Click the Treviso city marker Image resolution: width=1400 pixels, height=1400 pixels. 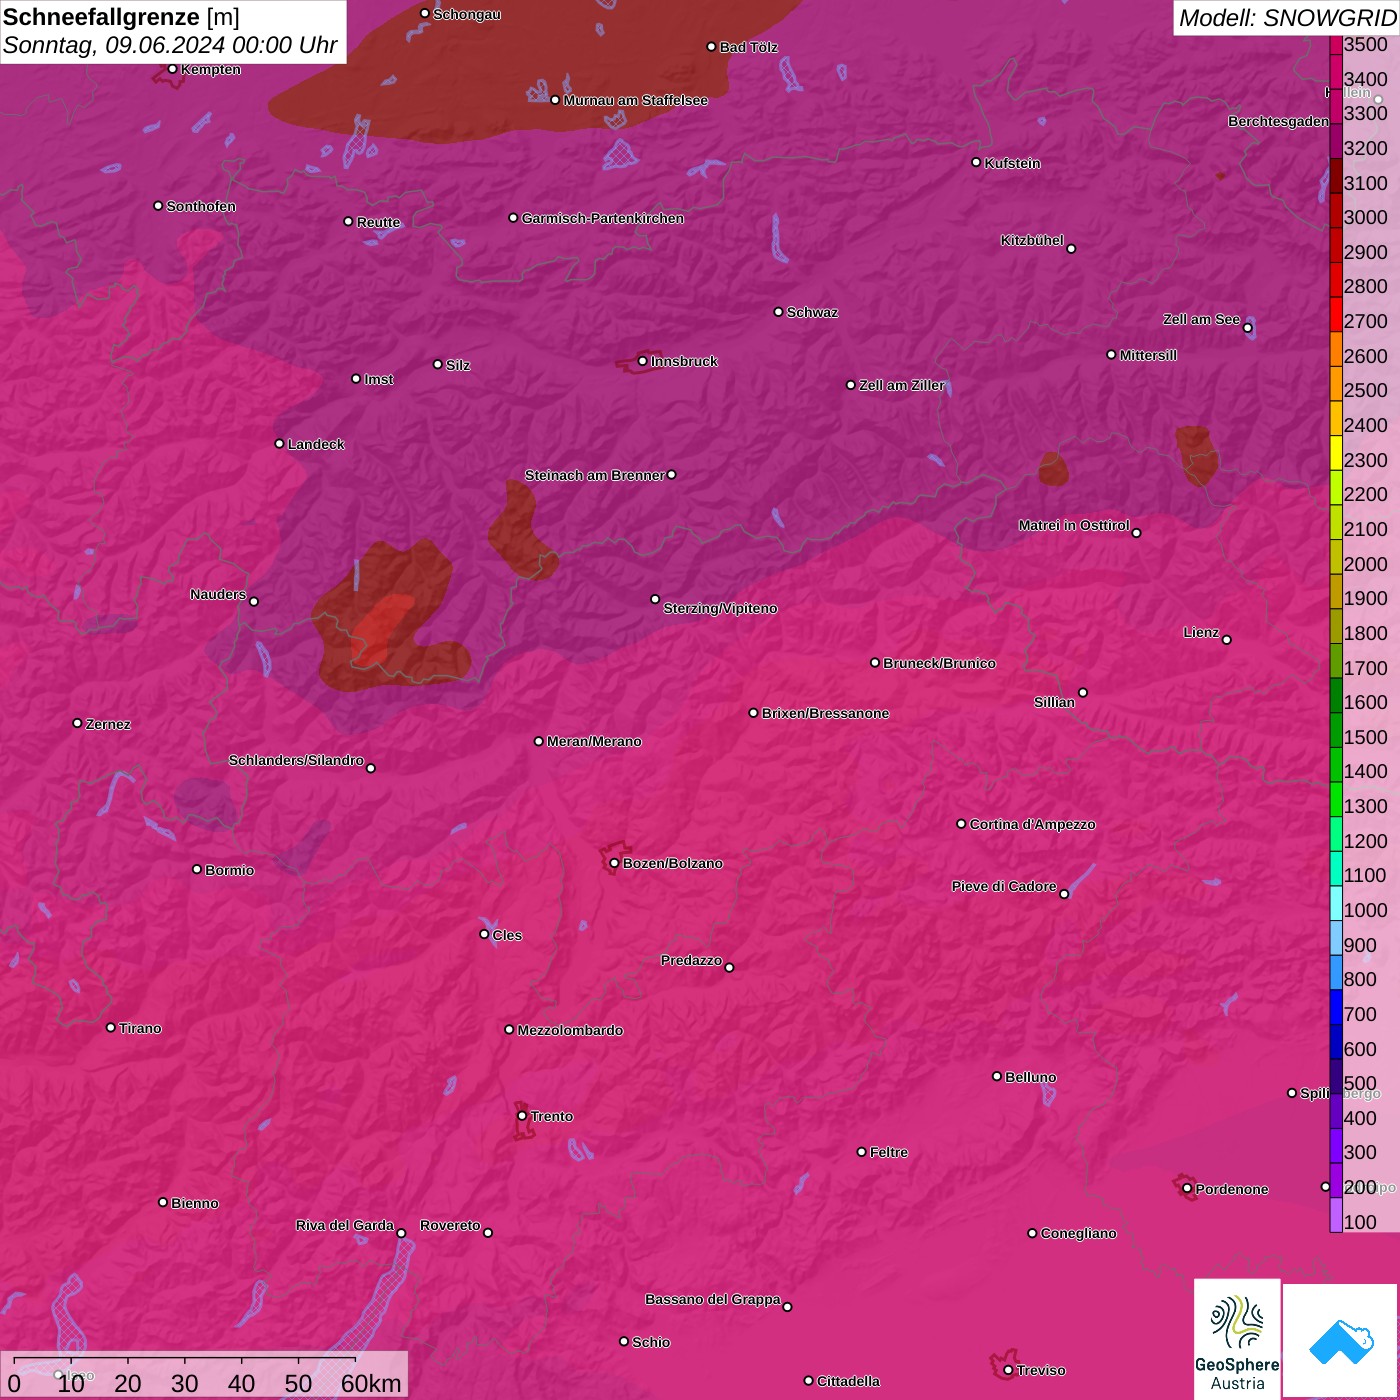[x=1008, y=1370]
